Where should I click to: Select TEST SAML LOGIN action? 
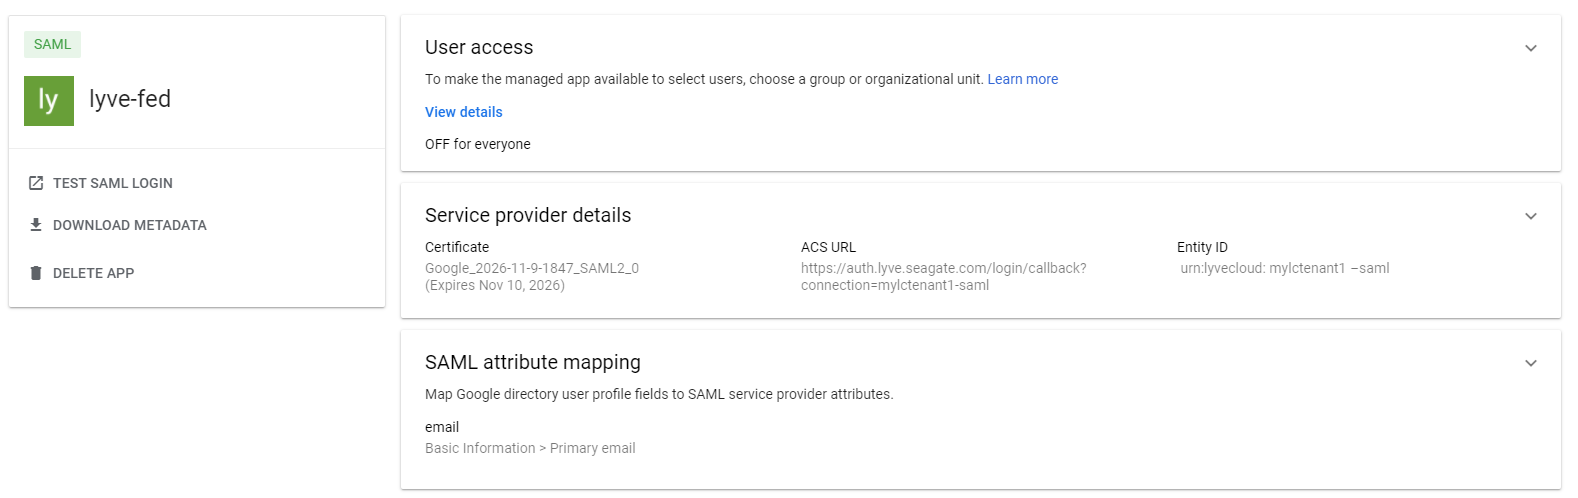tap(113, 183)
